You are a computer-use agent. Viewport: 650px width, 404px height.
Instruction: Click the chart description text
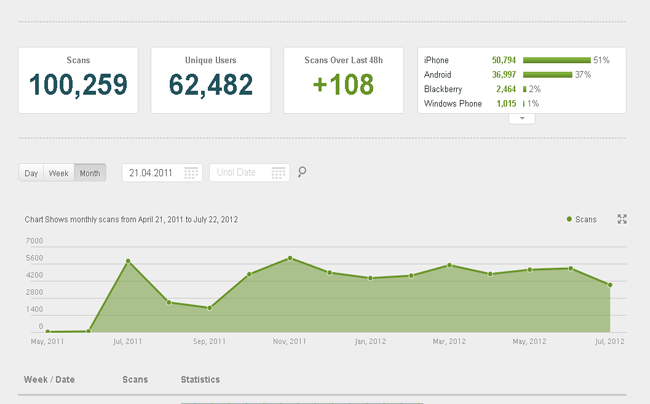pos(131,220)
